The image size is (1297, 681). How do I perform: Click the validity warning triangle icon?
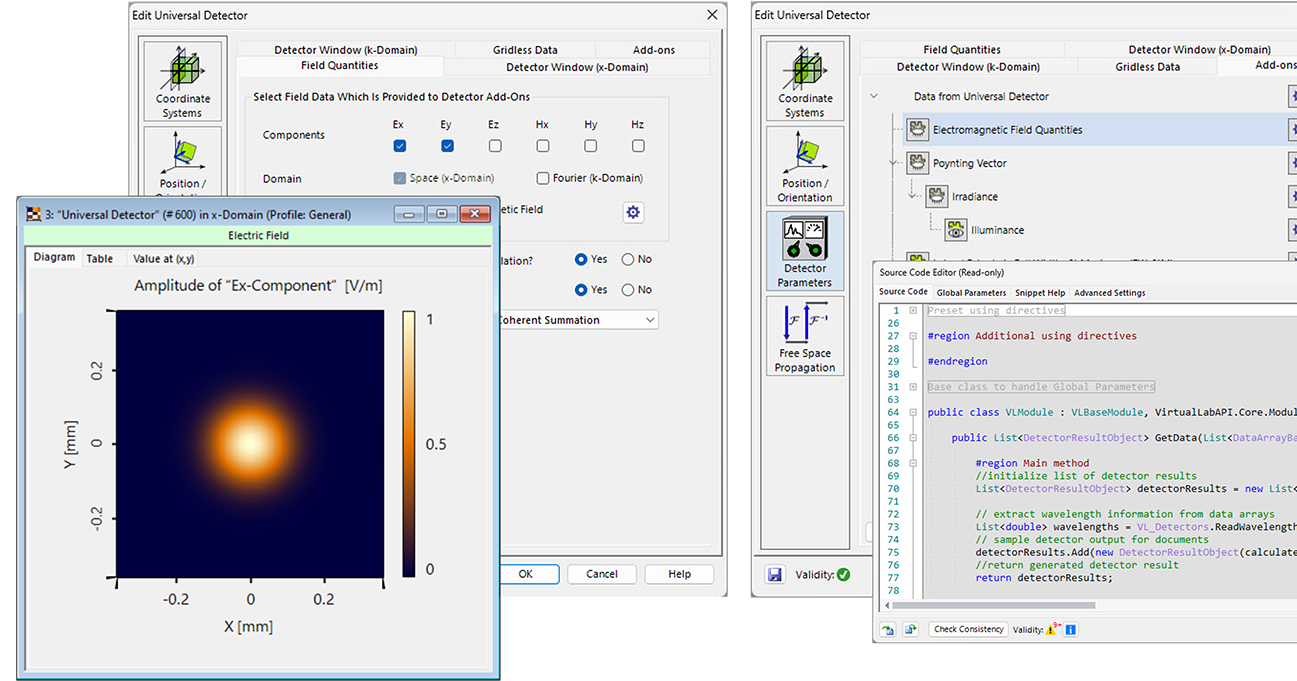click(x=1052, y=630)
